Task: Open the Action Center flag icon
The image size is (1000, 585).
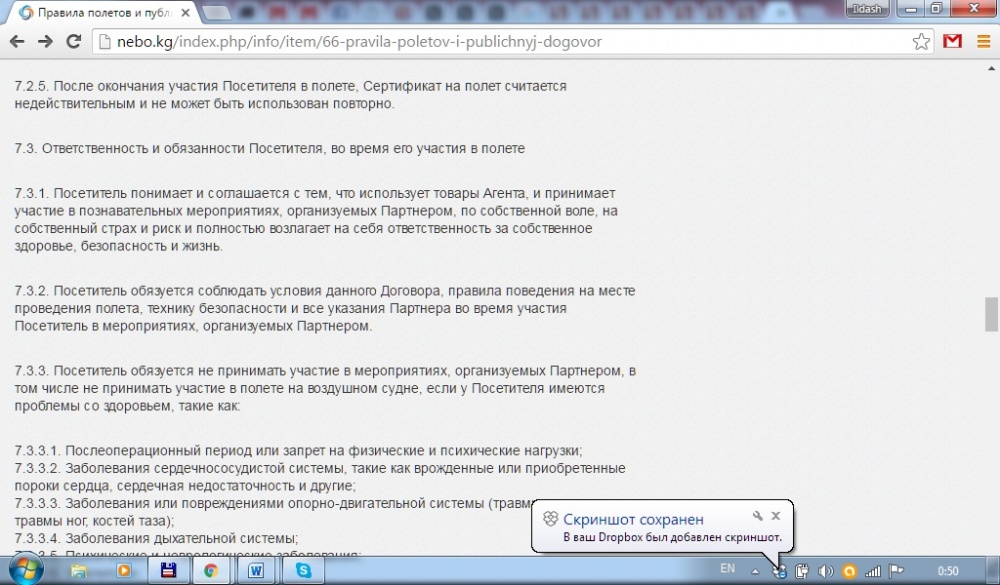Action: [896, 570]
